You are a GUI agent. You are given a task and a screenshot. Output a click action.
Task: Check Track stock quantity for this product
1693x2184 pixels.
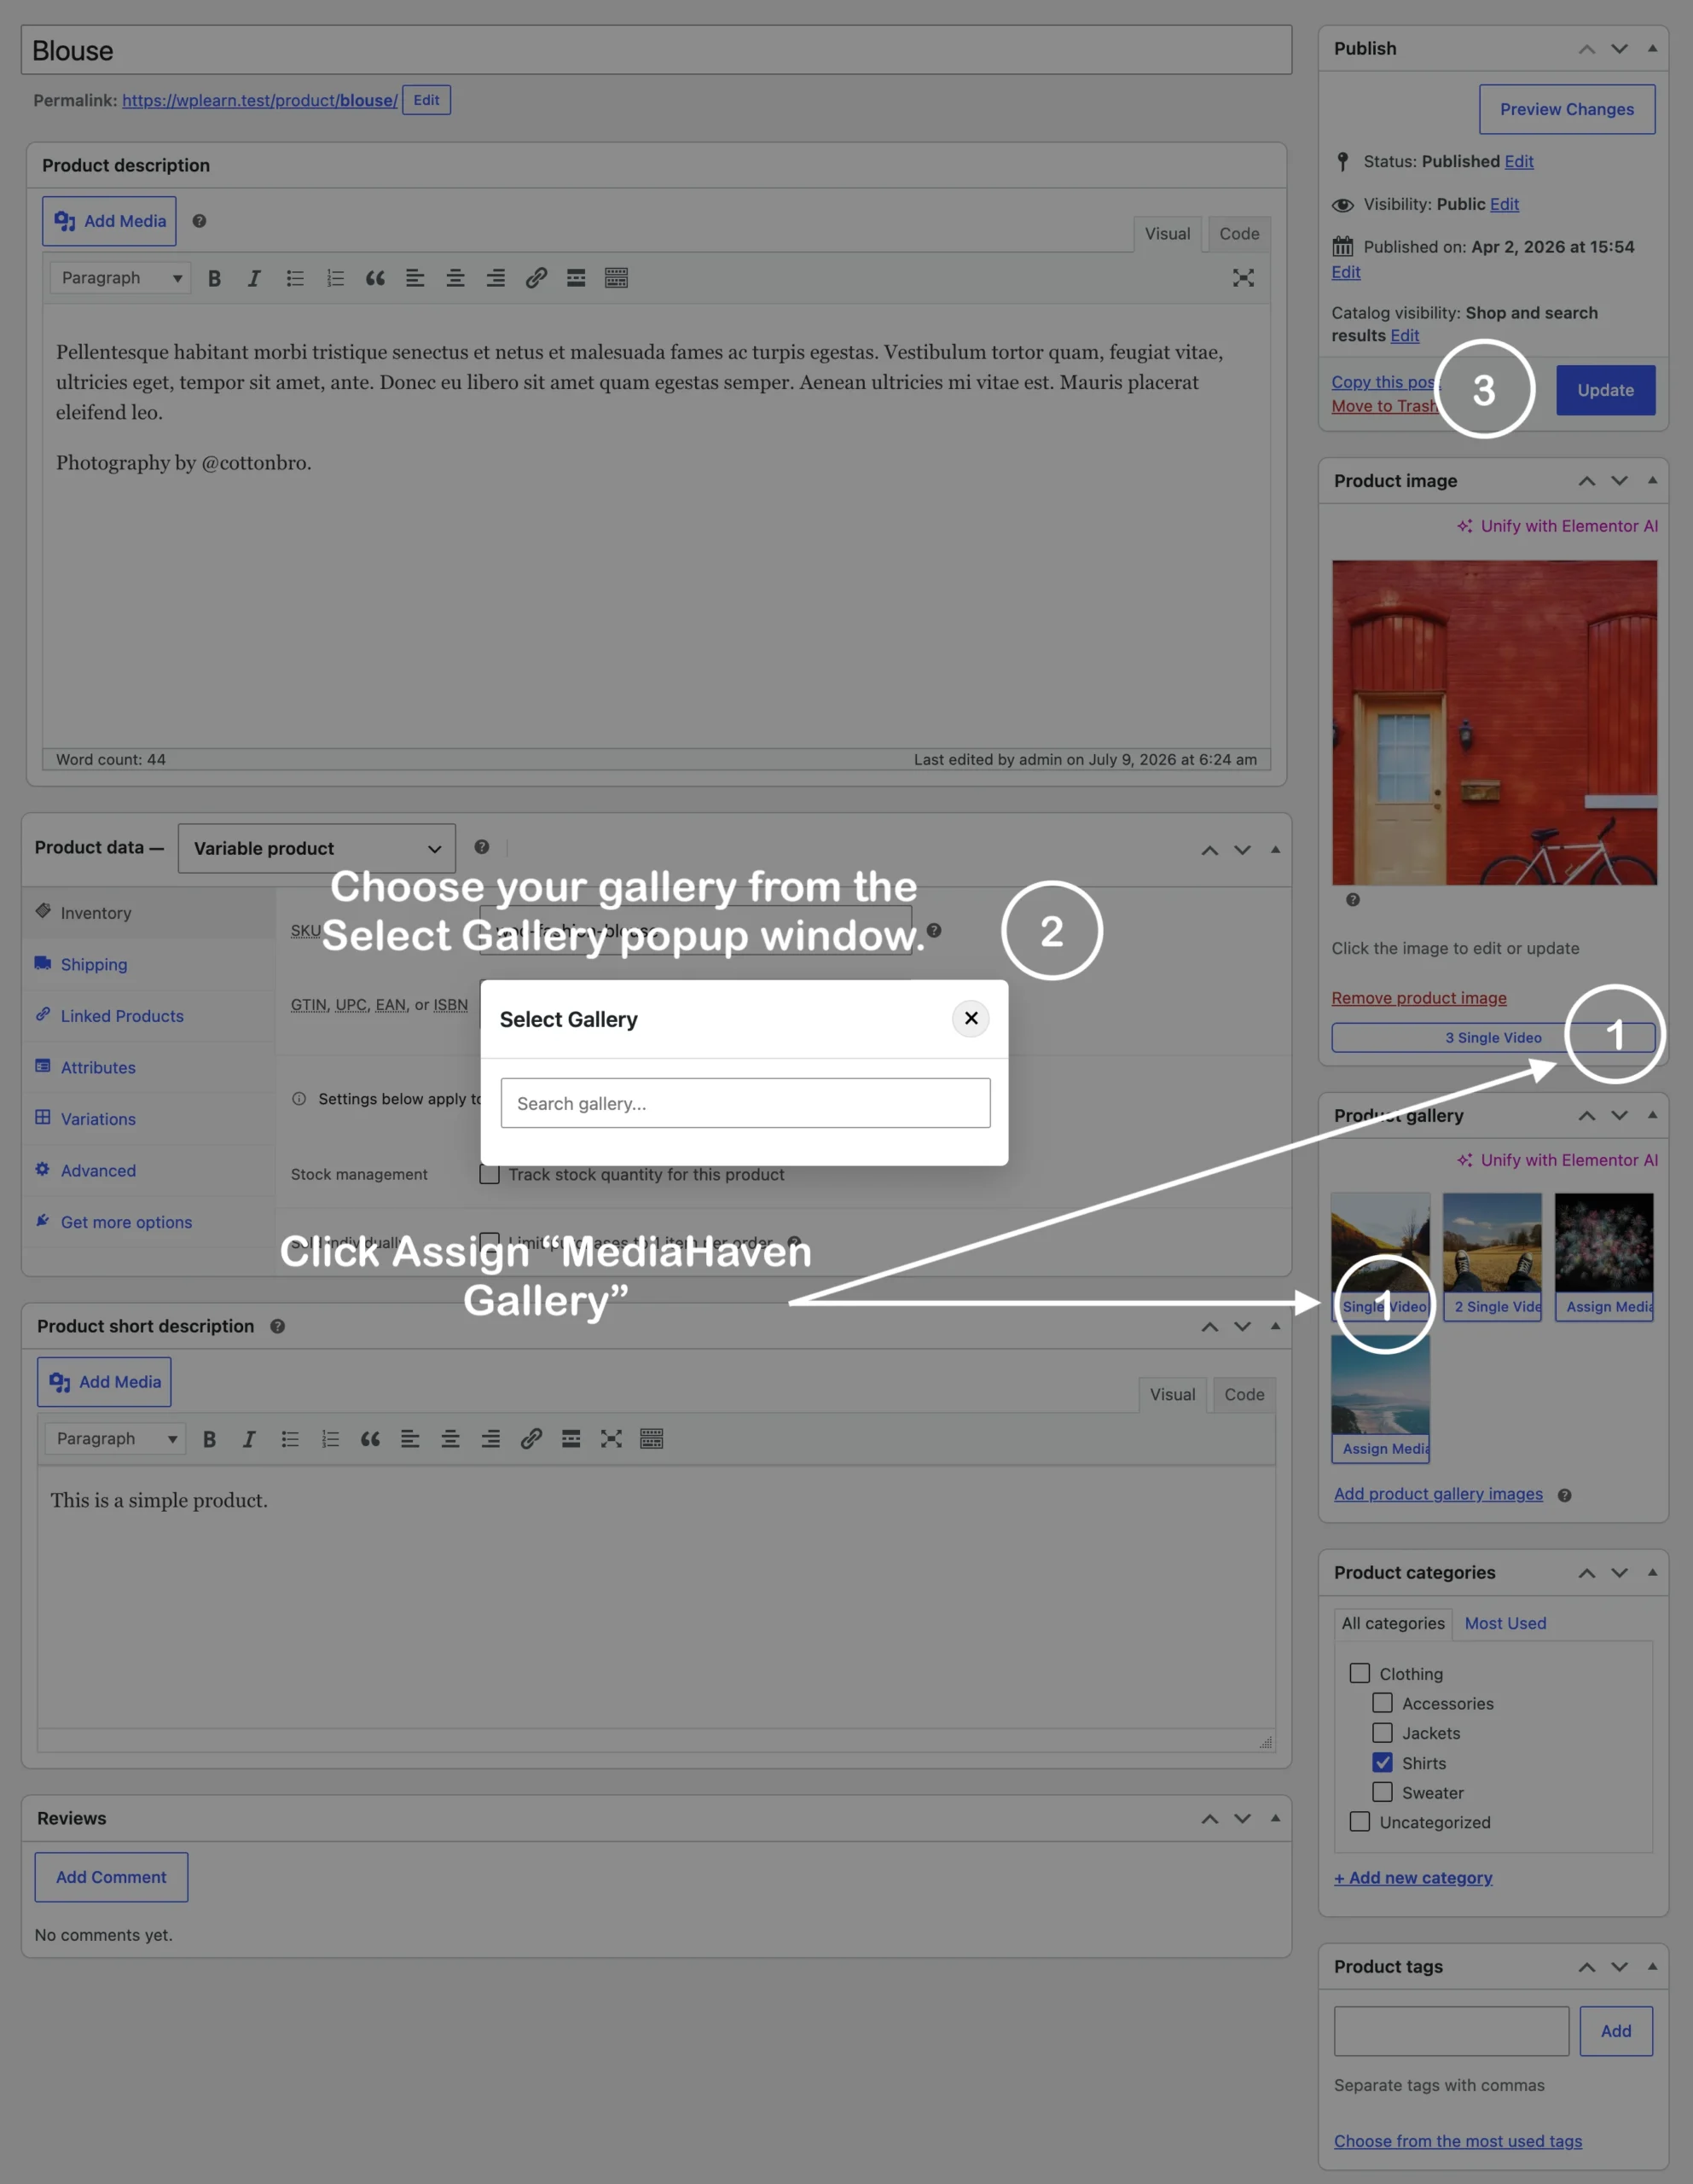coord(489,1174)
